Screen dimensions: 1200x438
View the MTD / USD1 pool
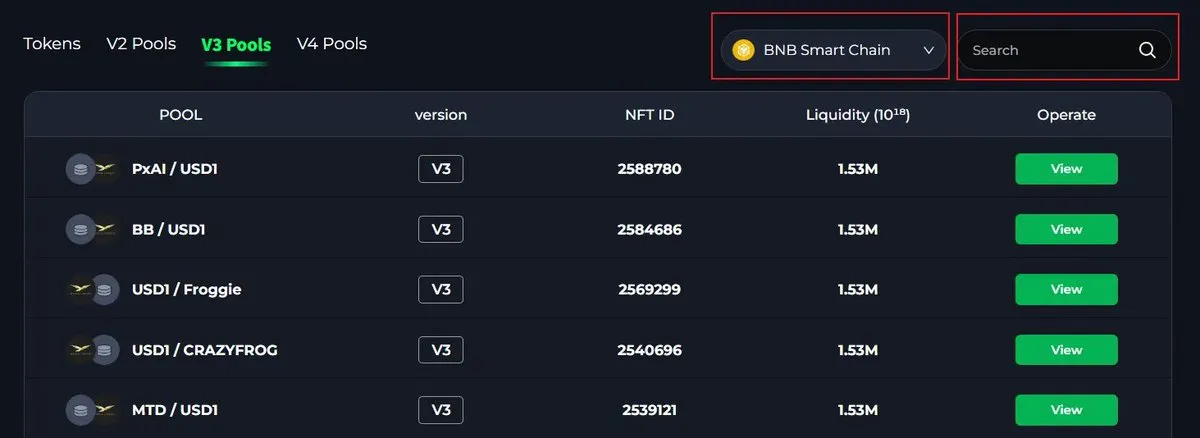(1066, 410)
